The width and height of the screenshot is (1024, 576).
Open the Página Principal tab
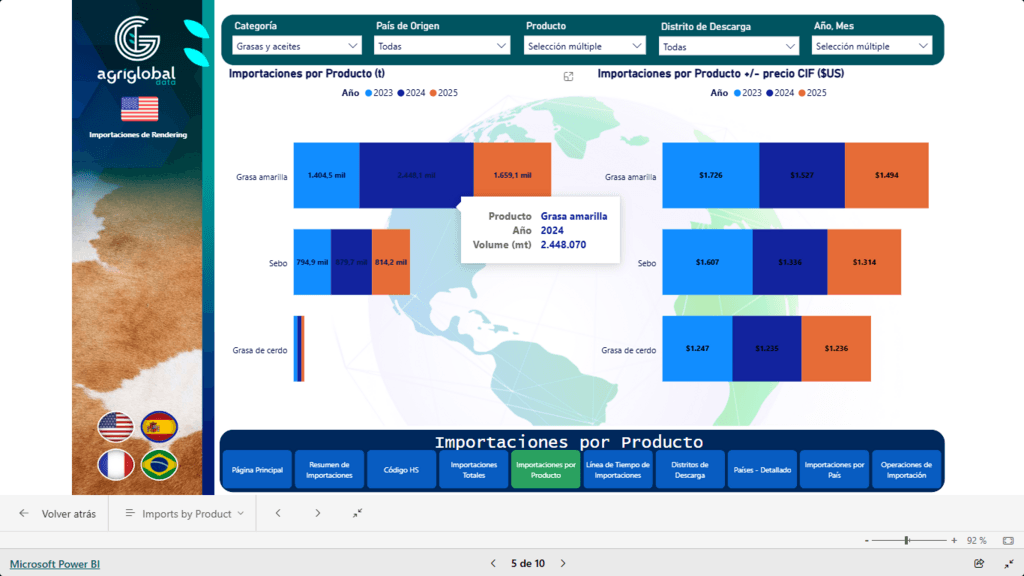[x=257, y=470]
